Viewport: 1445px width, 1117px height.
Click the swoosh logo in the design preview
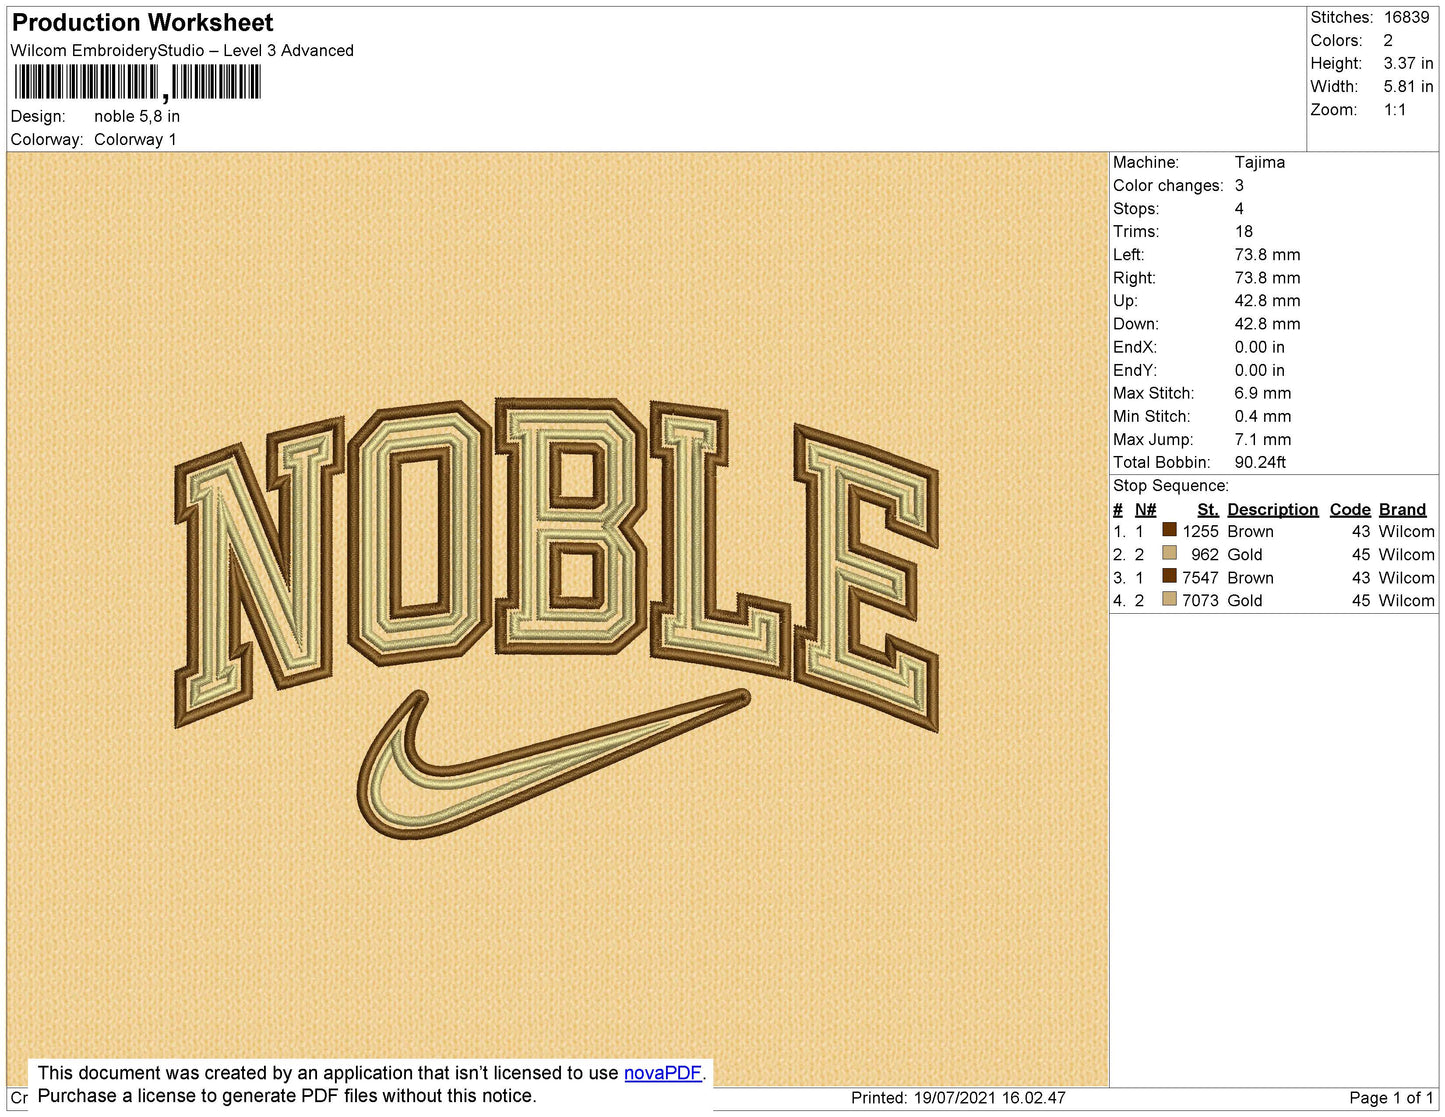tap(553, 763)
